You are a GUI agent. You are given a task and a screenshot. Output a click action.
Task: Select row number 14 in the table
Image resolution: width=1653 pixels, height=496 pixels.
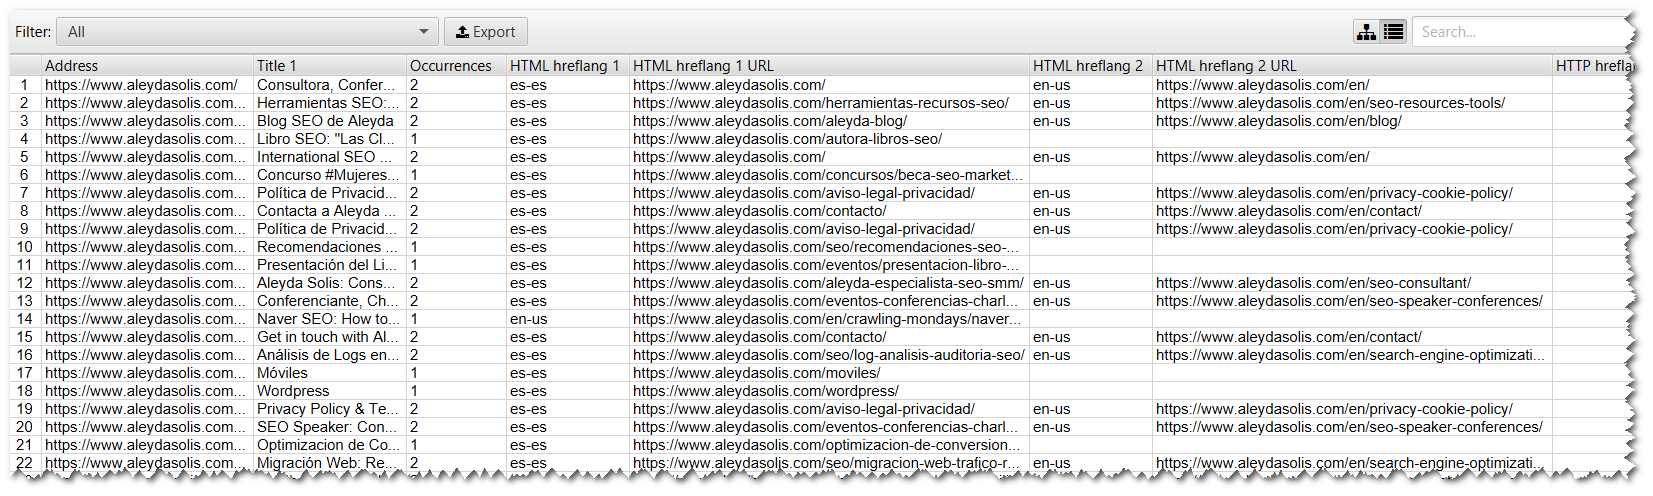click(x=25, y=319)
